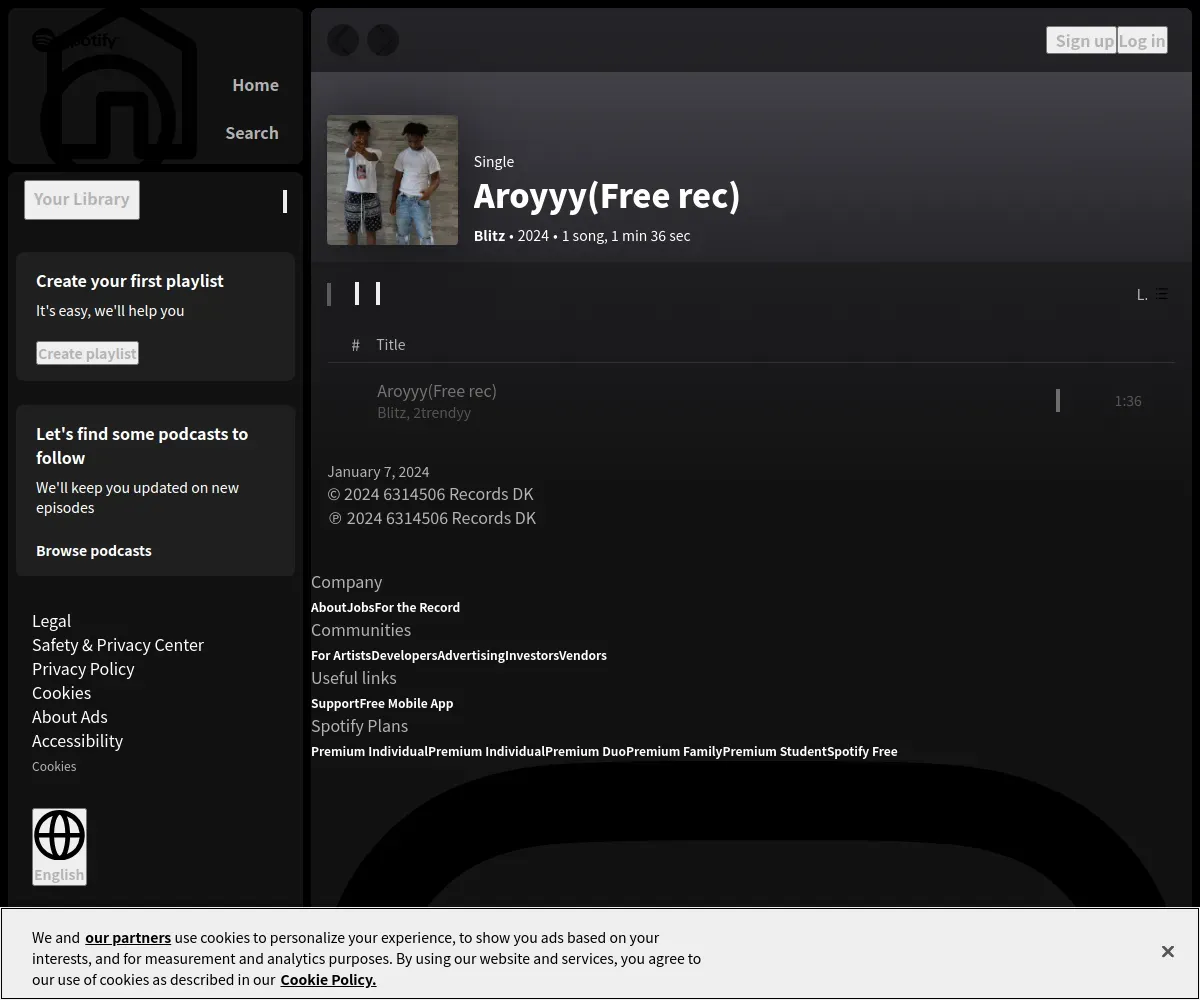Open the Spotify logo link
Viewport: 1200px width, 1000px height.
[75, 40]
